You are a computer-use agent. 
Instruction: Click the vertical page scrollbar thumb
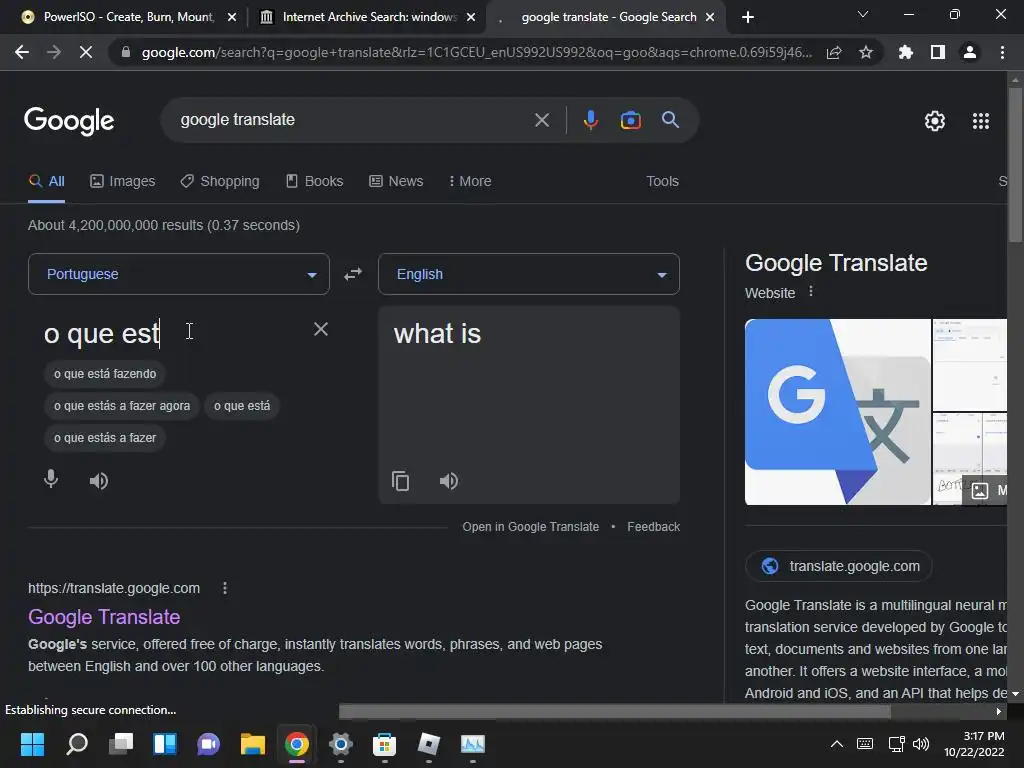tap(1015, 165)
